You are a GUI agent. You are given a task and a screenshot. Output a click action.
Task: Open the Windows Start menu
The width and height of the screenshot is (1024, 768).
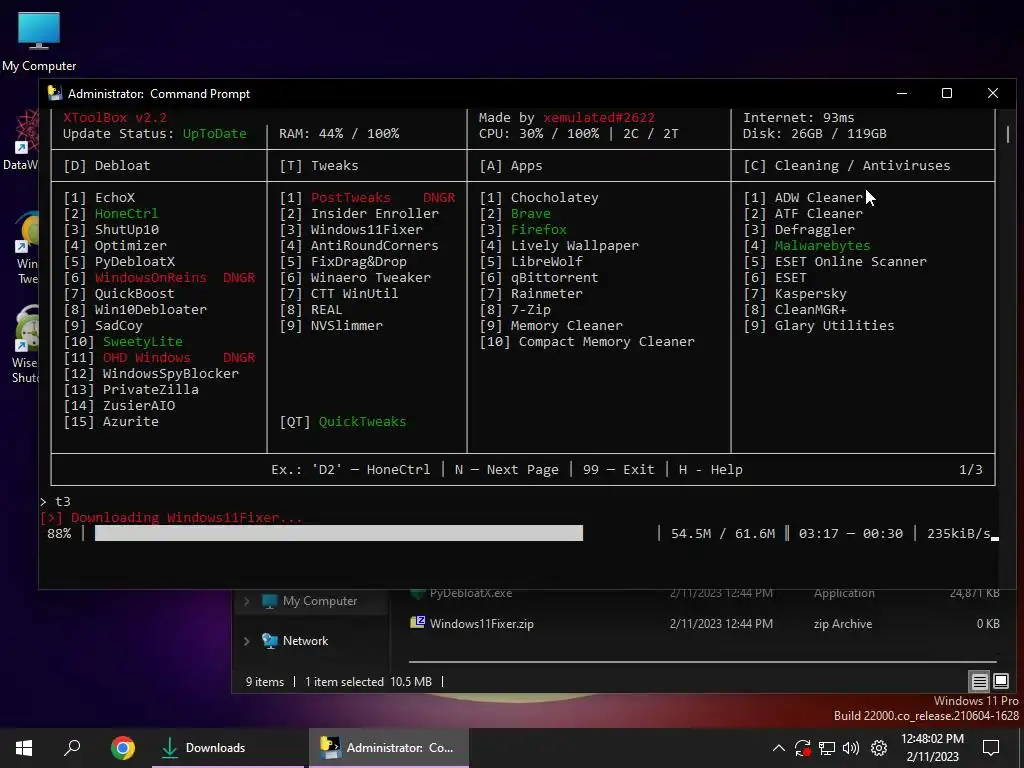point(24,748)
